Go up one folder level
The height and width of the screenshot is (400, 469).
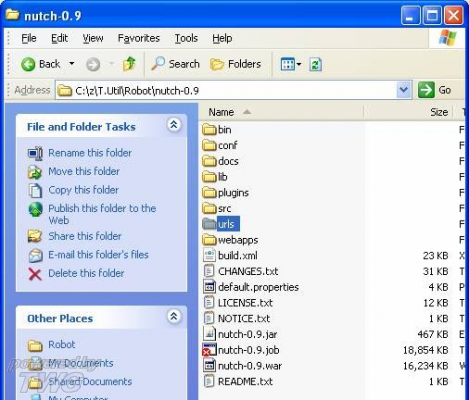pyautogui.click(x=129, y=64)
